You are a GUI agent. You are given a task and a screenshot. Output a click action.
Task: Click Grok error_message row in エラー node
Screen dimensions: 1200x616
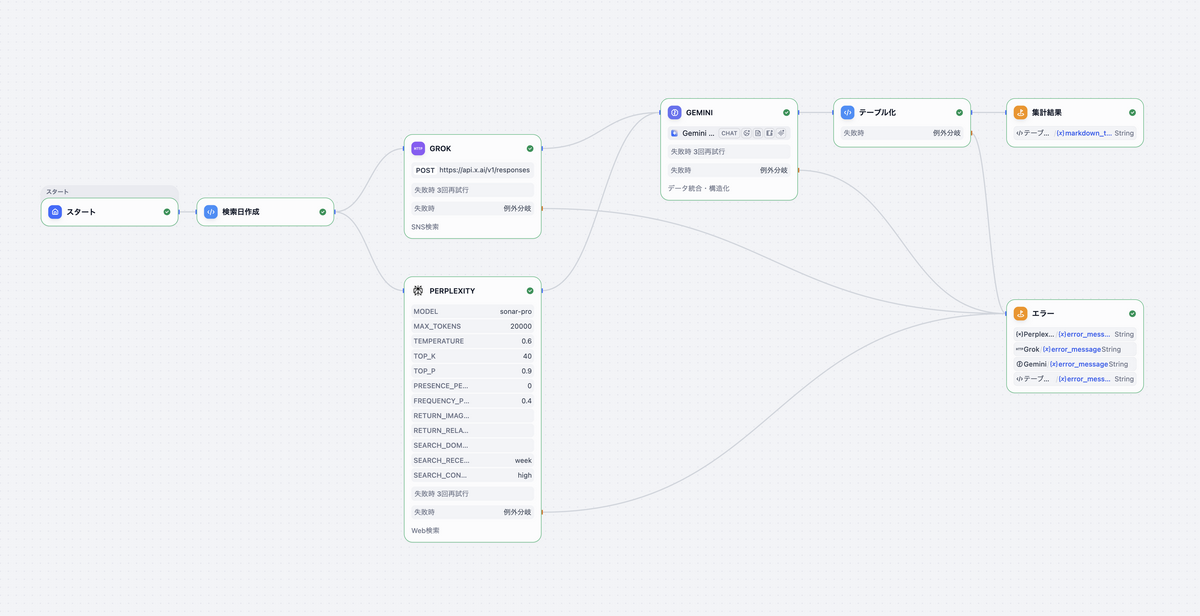click(x=1071, y=349)
